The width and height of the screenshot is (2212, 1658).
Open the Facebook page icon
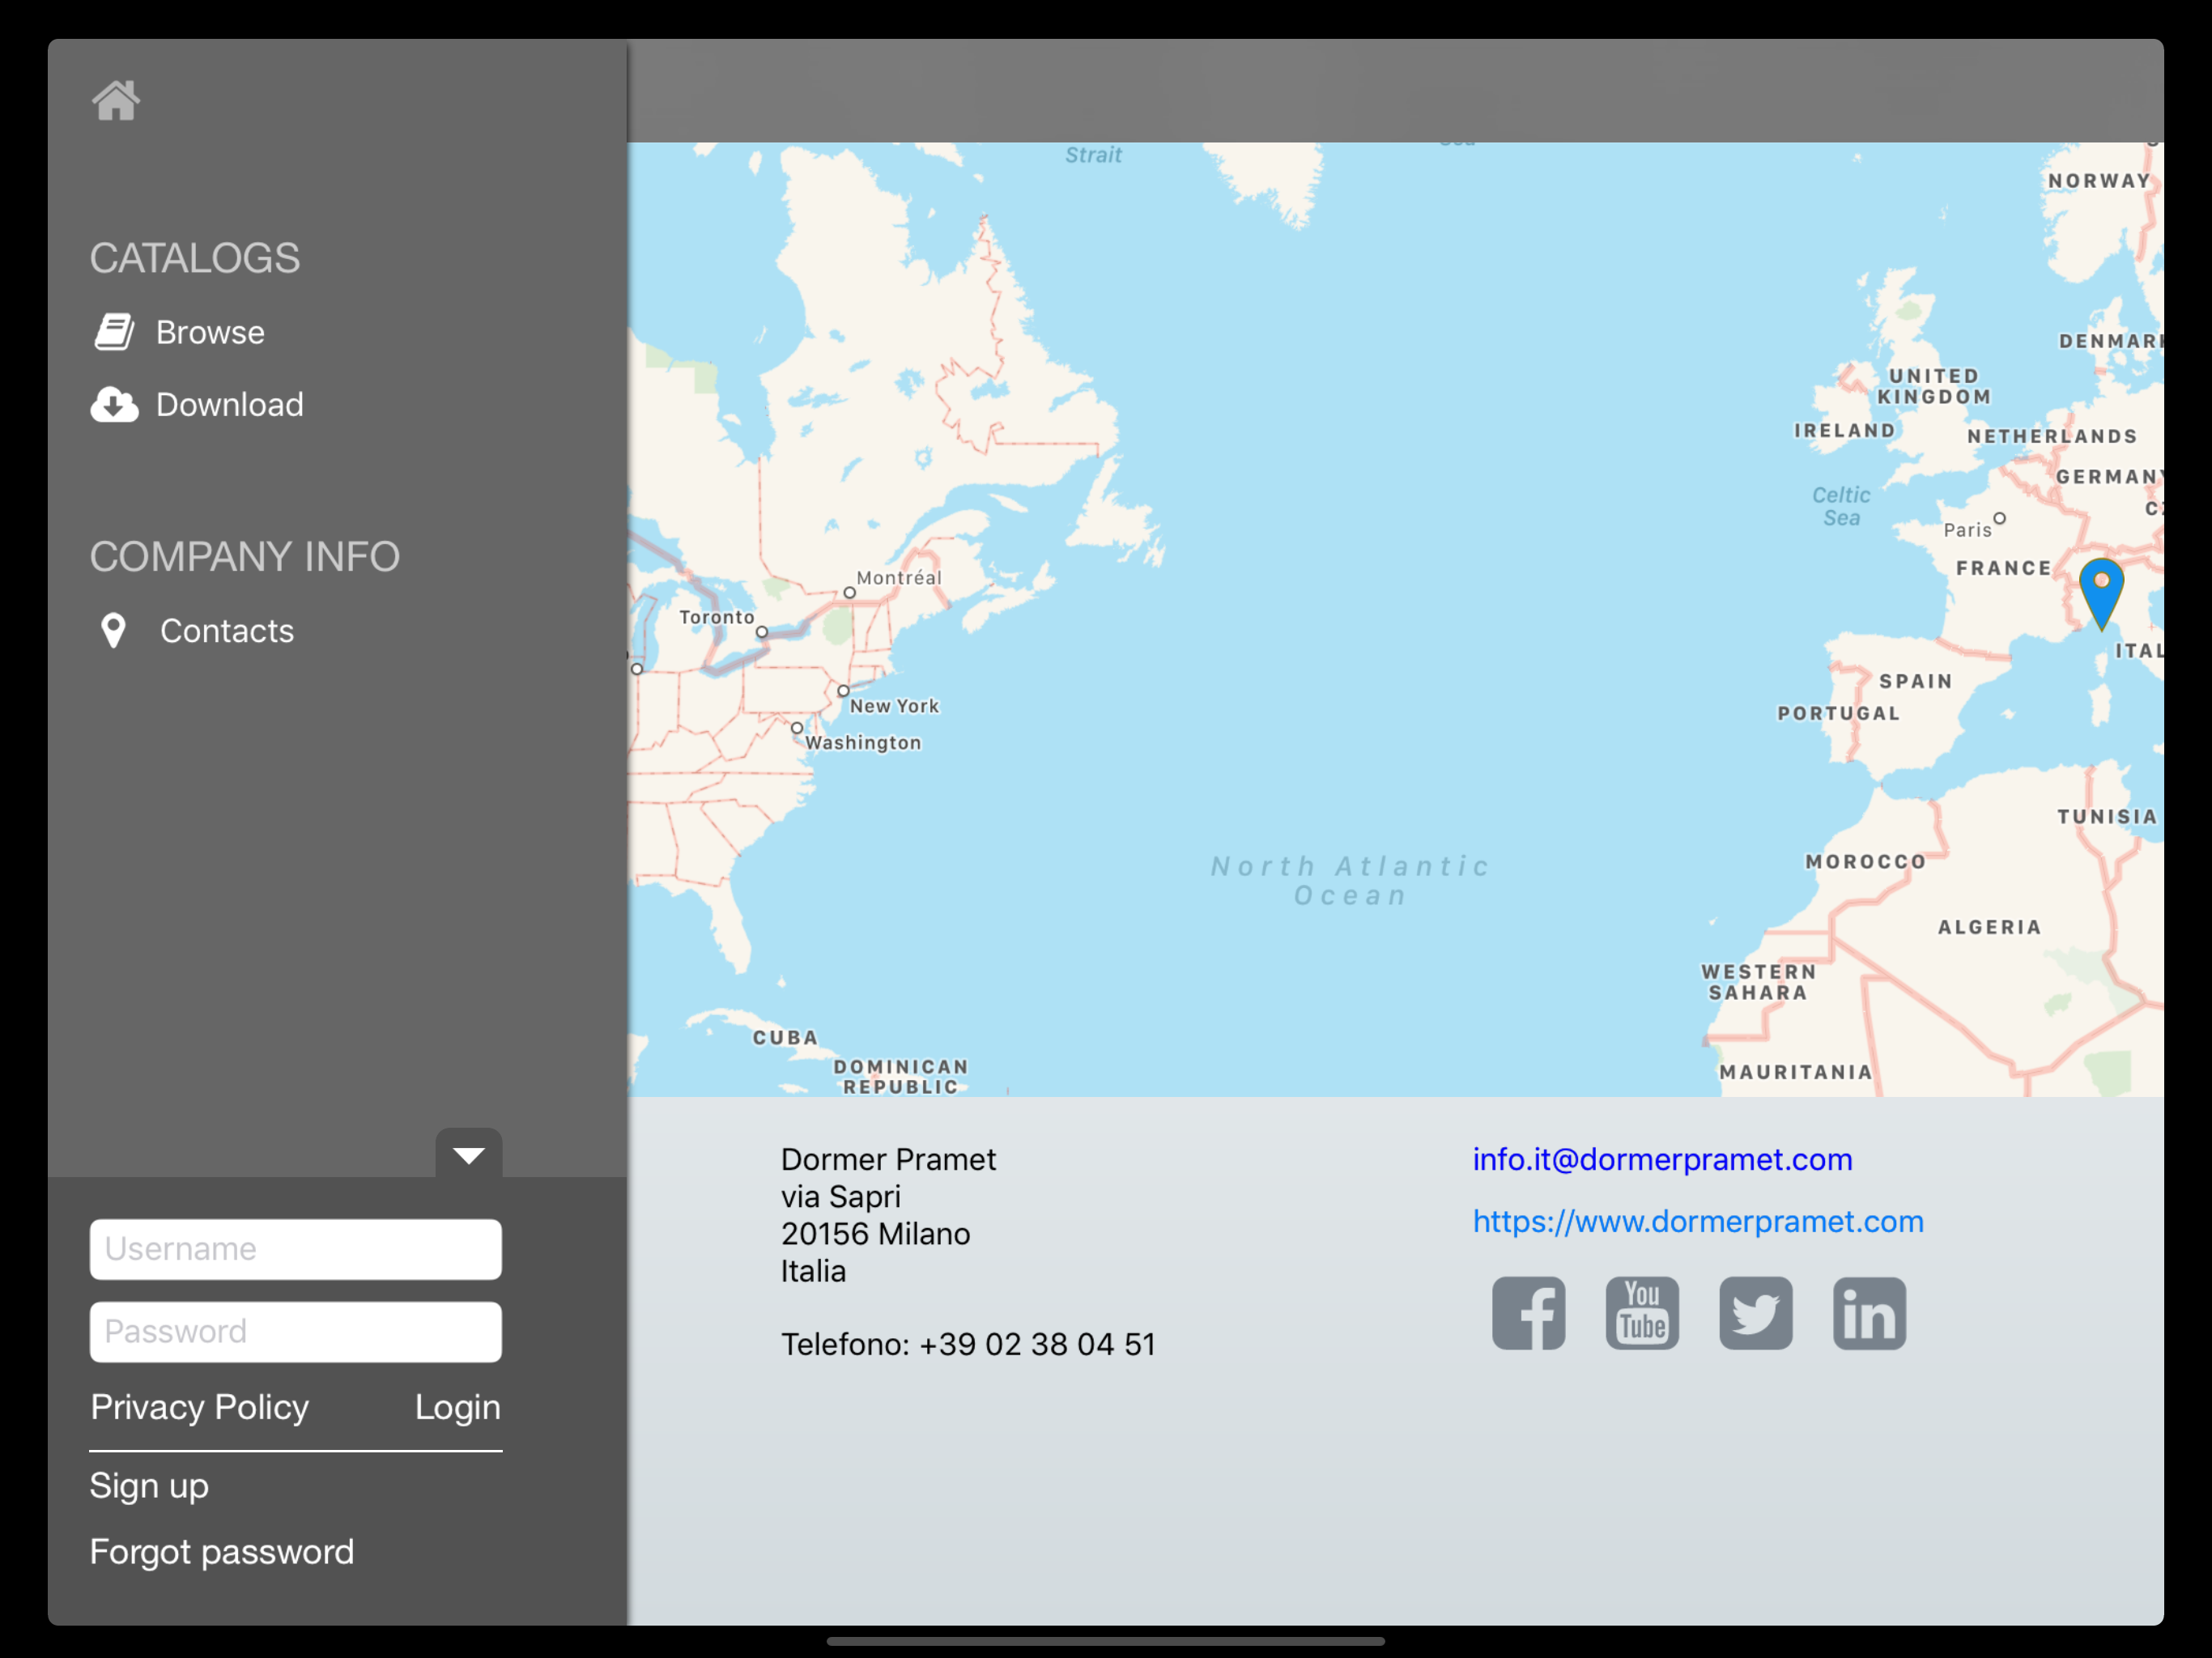pyautogui.click(x=1529, y=1313)
